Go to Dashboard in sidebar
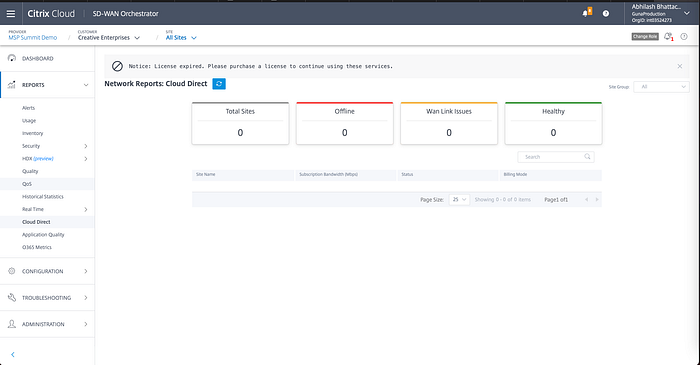This screenshot has height=365, width=700. point(38,58)
